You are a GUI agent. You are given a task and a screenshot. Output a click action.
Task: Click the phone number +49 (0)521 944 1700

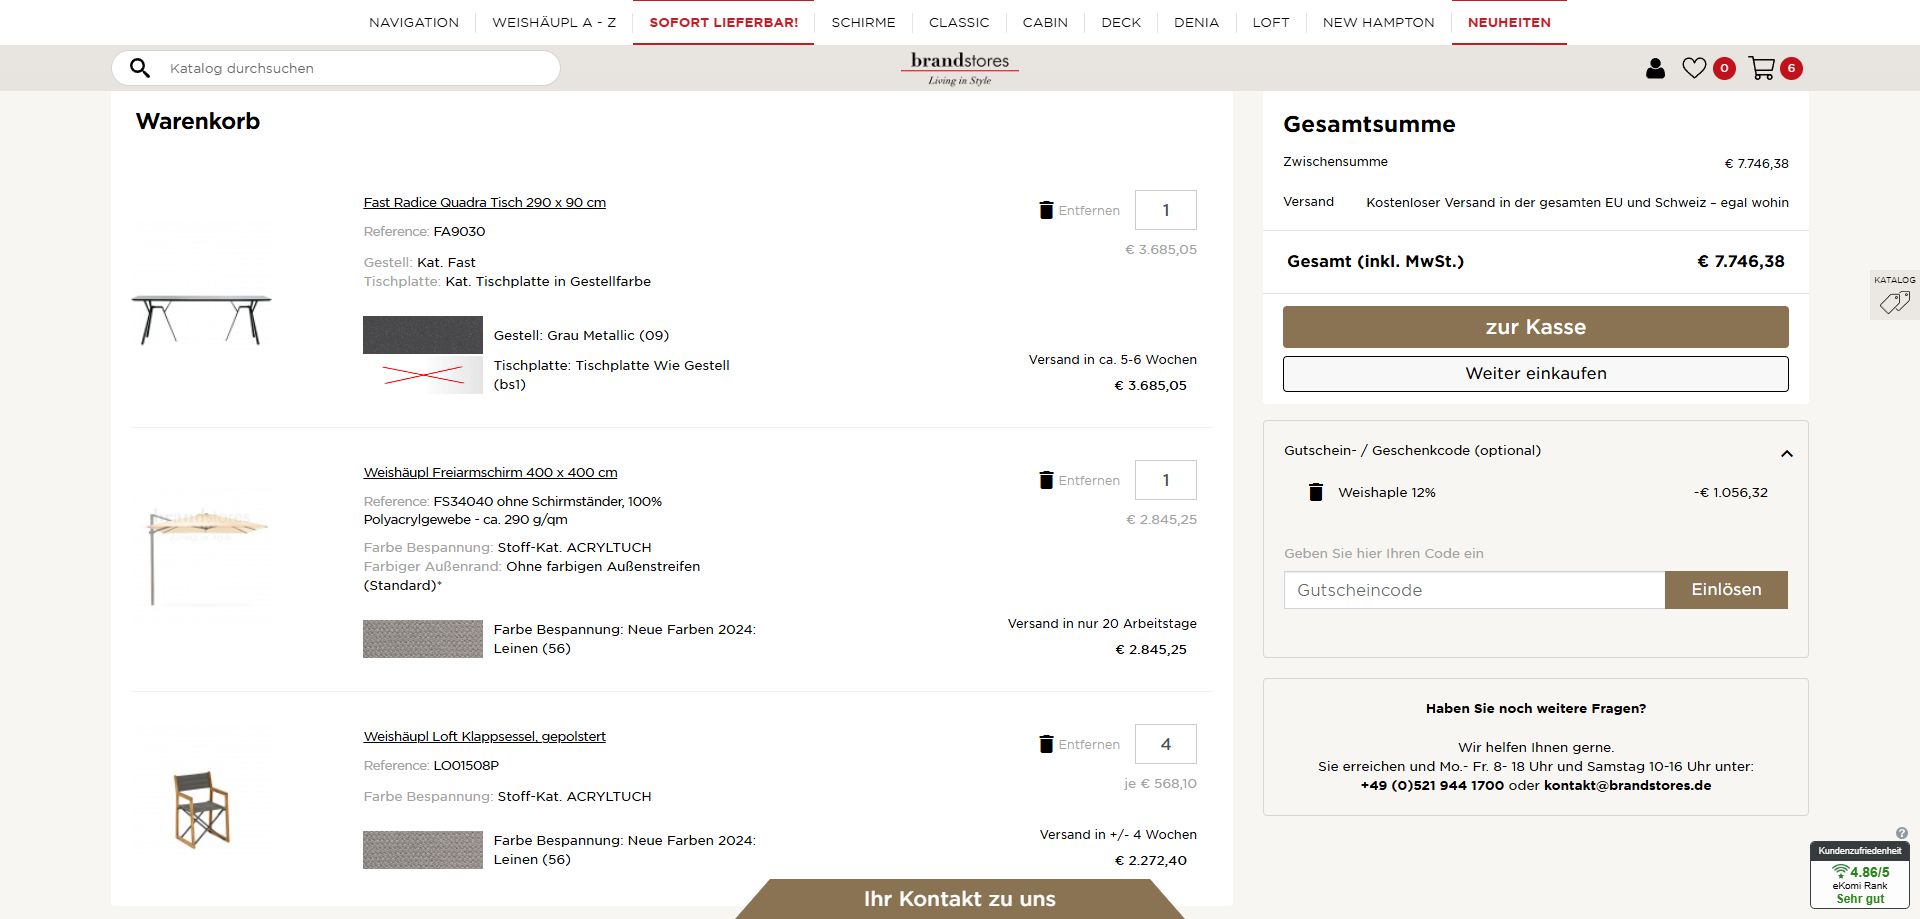coord(1432,786)
